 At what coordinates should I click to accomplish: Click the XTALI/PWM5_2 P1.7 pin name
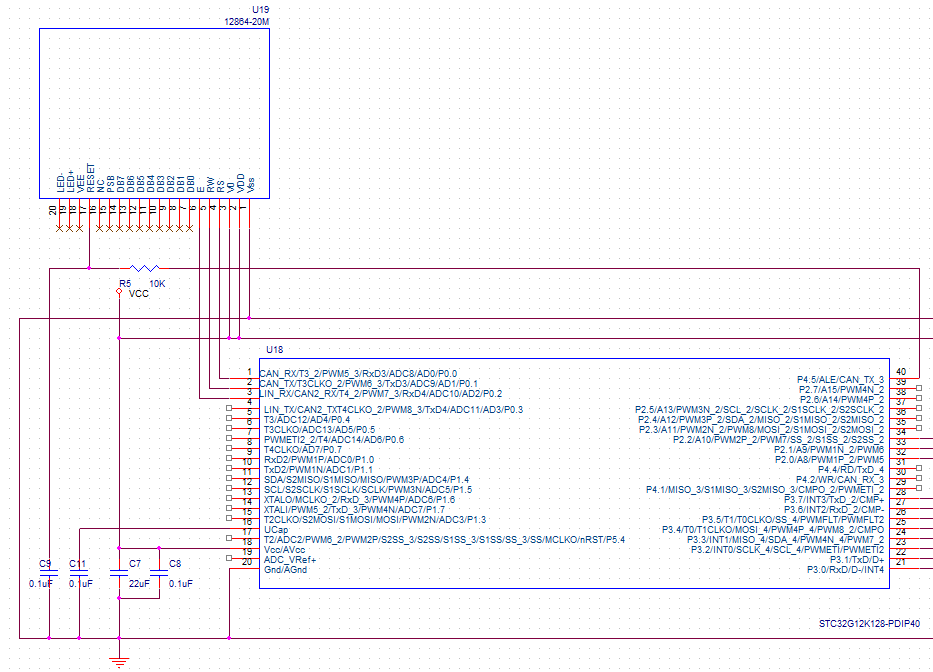(354, 510)
